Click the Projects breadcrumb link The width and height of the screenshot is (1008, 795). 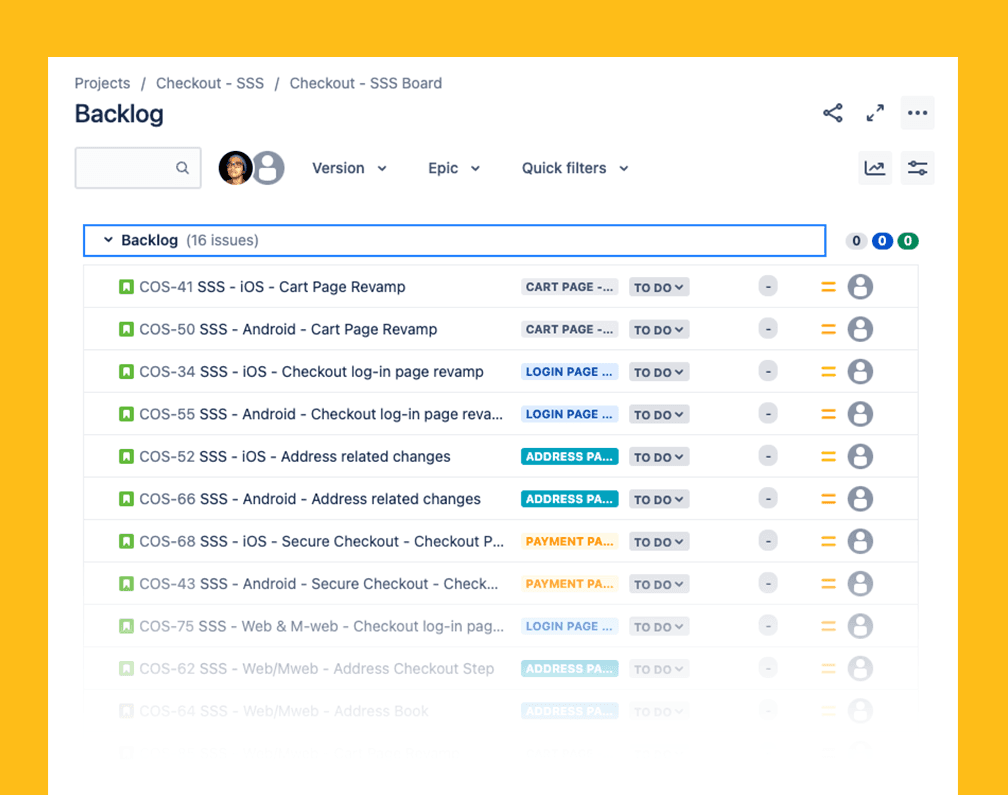[102, 83]
